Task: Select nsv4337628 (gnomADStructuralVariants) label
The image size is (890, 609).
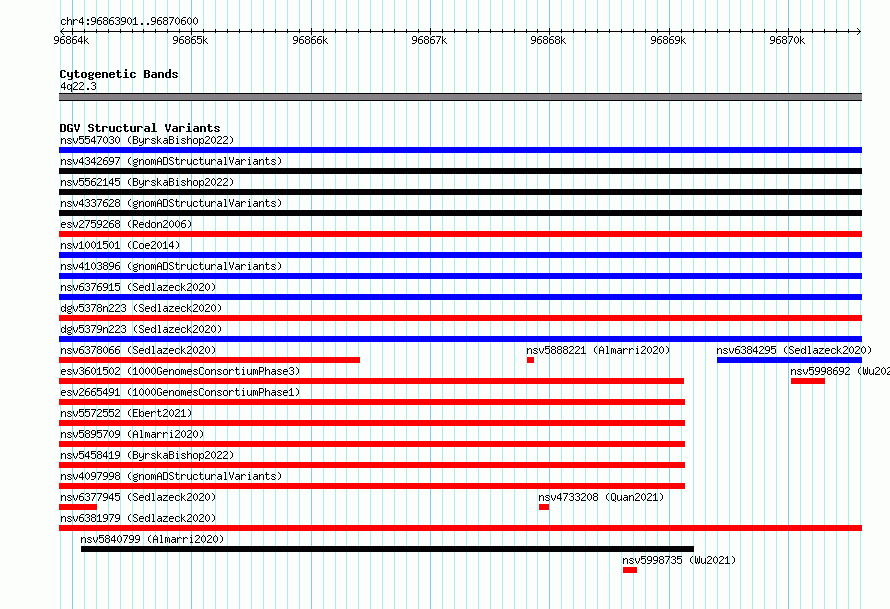Action: (x=171, y=203)
